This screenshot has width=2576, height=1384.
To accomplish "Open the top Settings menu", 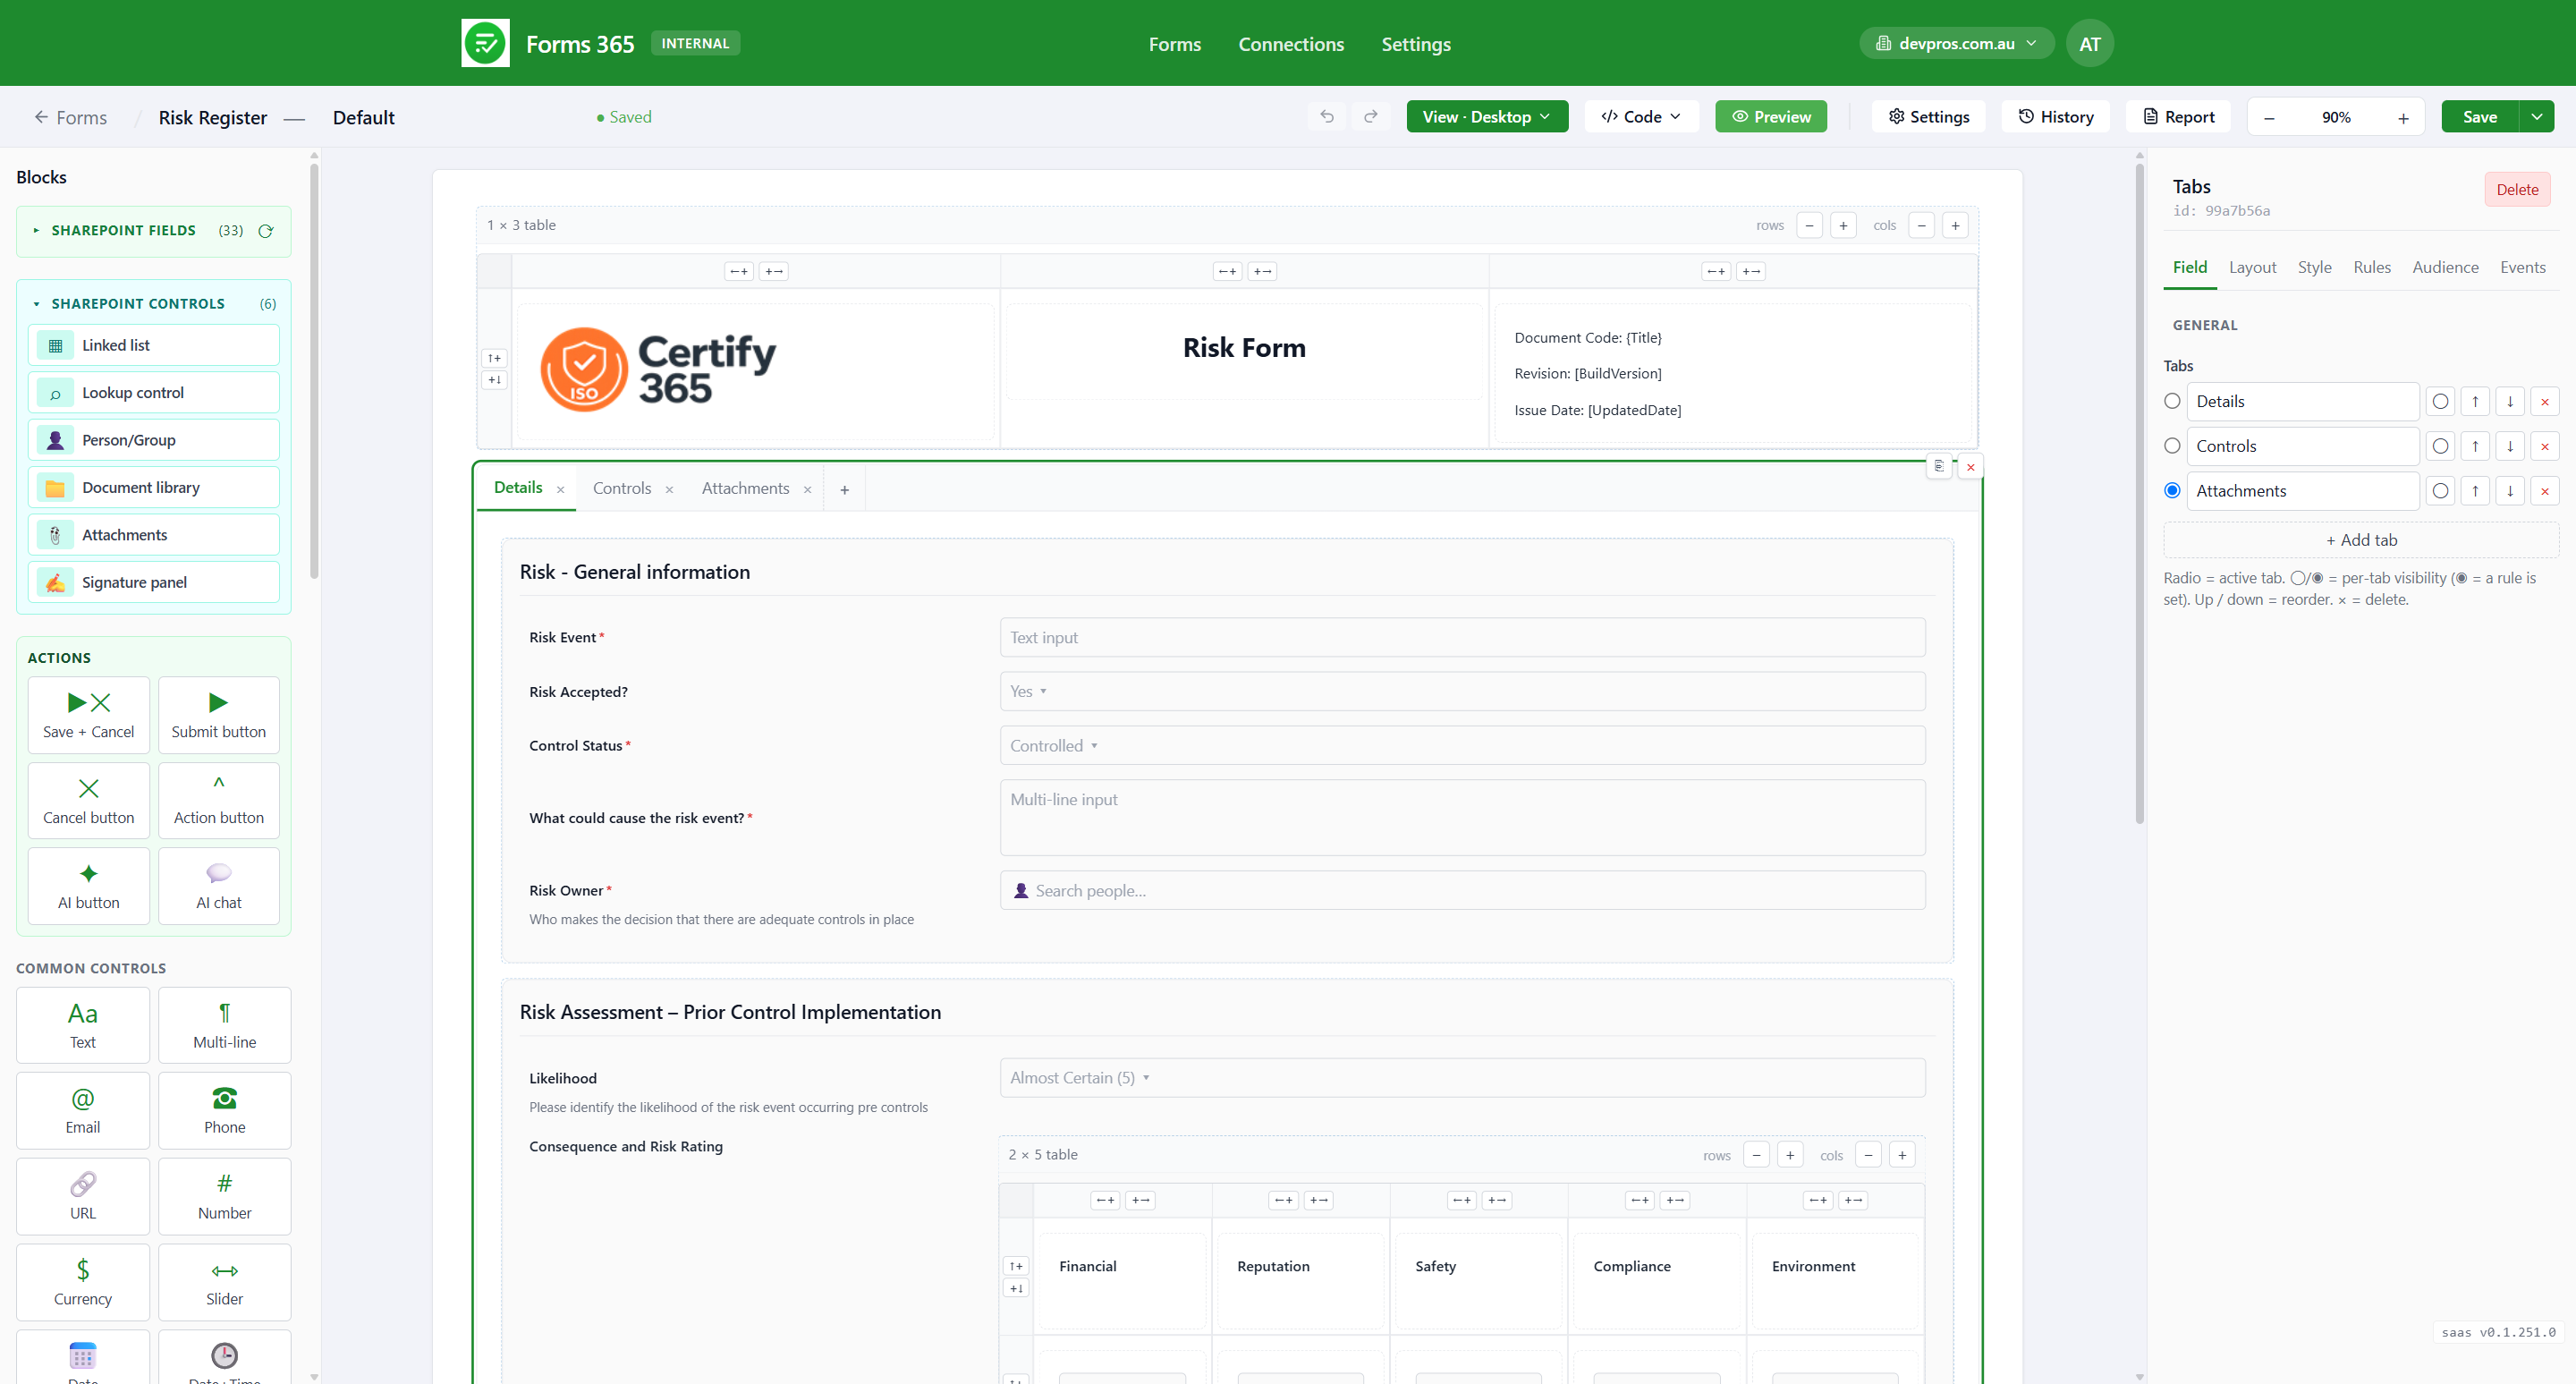I will pyautogui.click(x=1416, y=44).
